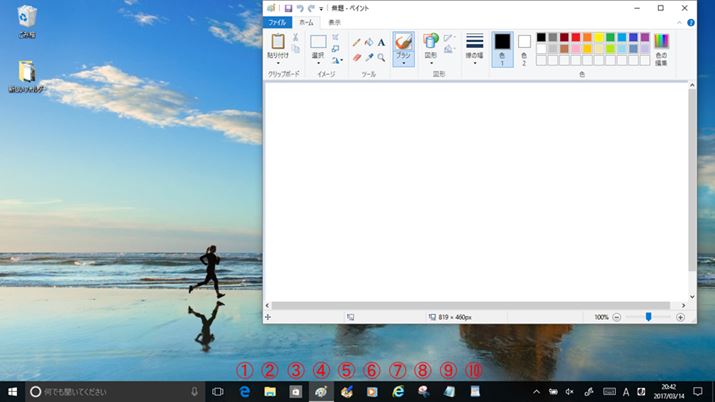
Task: Click the zoom in plus button
Action: pyautogui.click(x=681, y=317)
